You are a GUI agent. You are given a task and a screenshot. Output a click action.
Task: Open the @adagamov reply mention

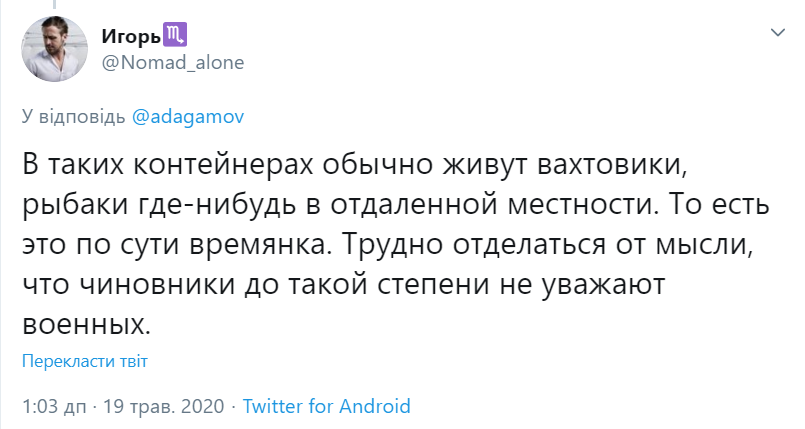click(188, 116)
